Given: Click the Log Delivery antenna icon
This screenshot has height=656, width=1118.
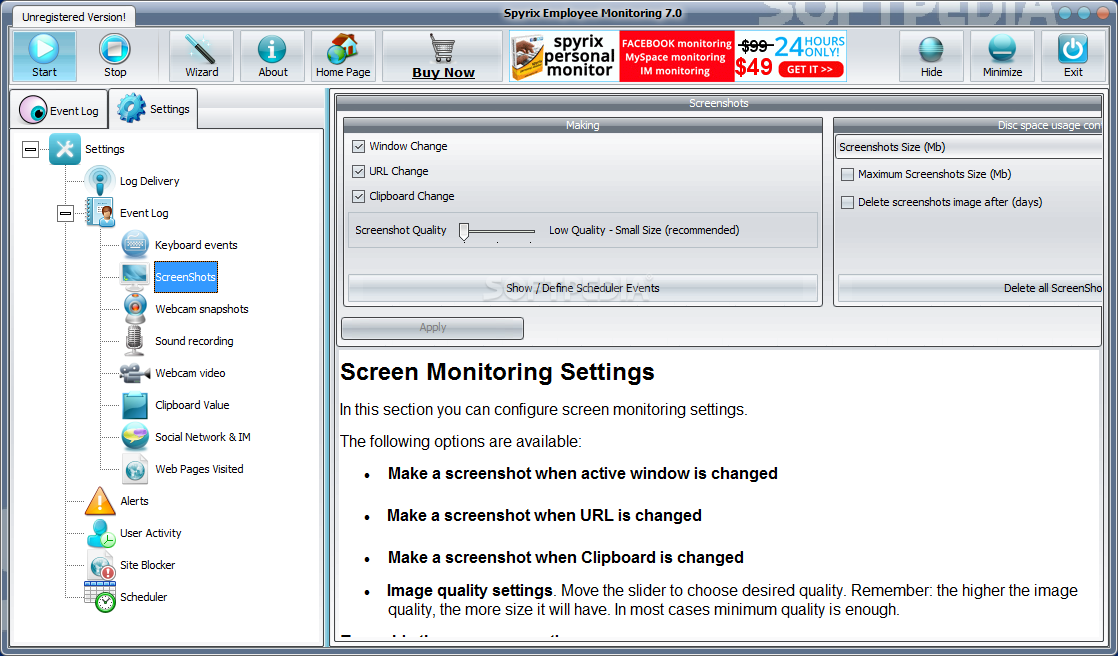Looking at the screenshot, I should 100,180.
